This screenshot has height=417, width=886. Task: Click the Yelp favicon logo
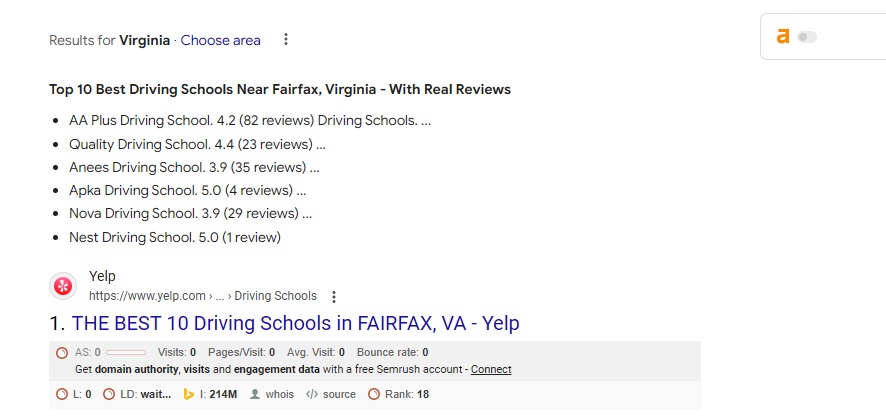click(x=63, y=286)
